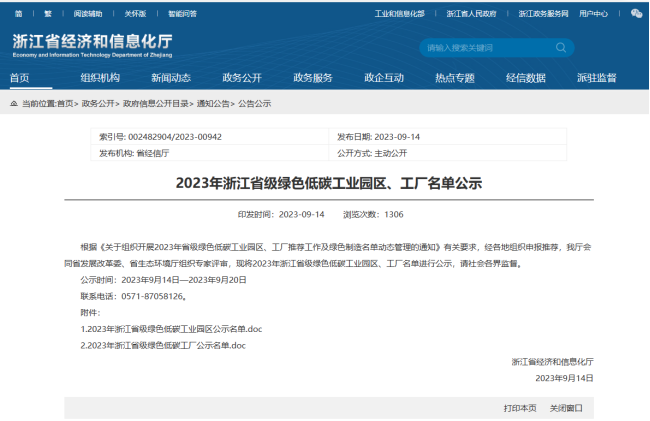The width and height of the screenshot is (650, 421).
Task: Switch to simplified Chinese 简
Action: click(x=19, y=14)
